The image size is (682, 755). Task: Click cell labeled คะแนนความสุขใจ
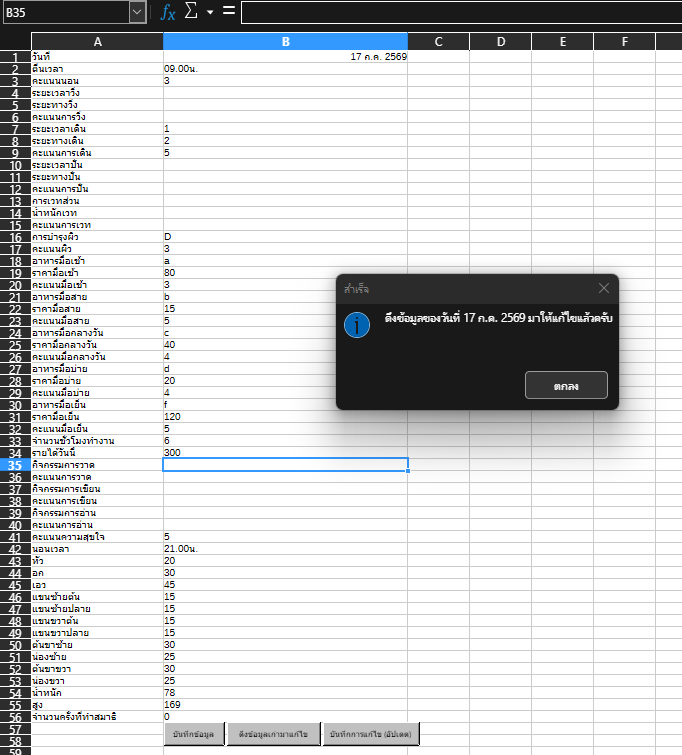97,537
